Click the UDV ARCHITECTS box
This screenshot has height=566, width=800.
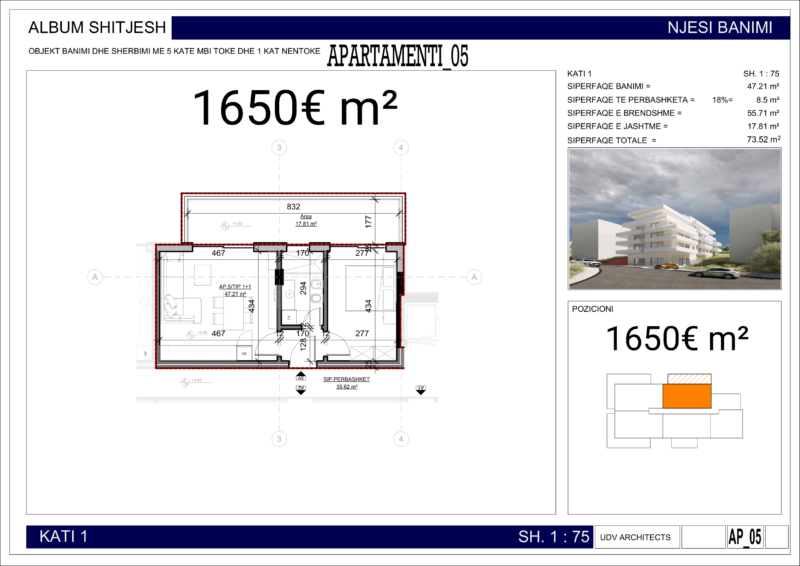tap(637, 537)
